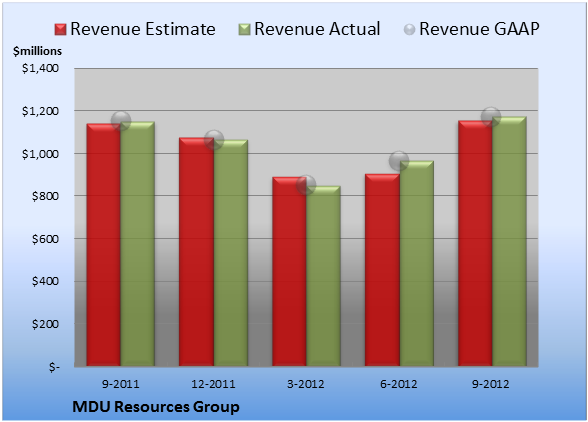Click the '9-2012' x-axis label
Viewport: 588px width, 422px height.
[x=491, y=384]
